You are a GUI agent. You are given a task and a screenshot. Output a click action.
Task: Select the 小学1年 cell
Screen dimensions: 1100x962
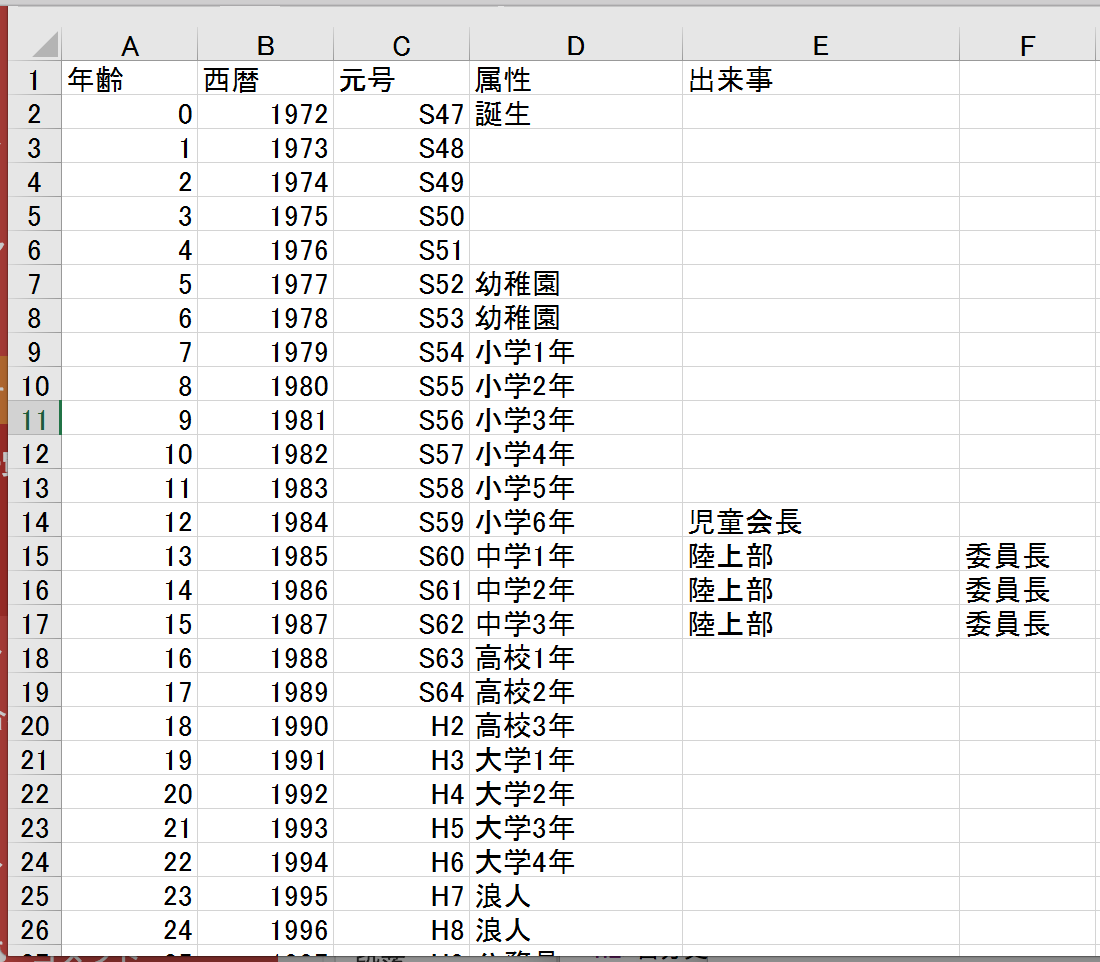click(x=576, y=351)
